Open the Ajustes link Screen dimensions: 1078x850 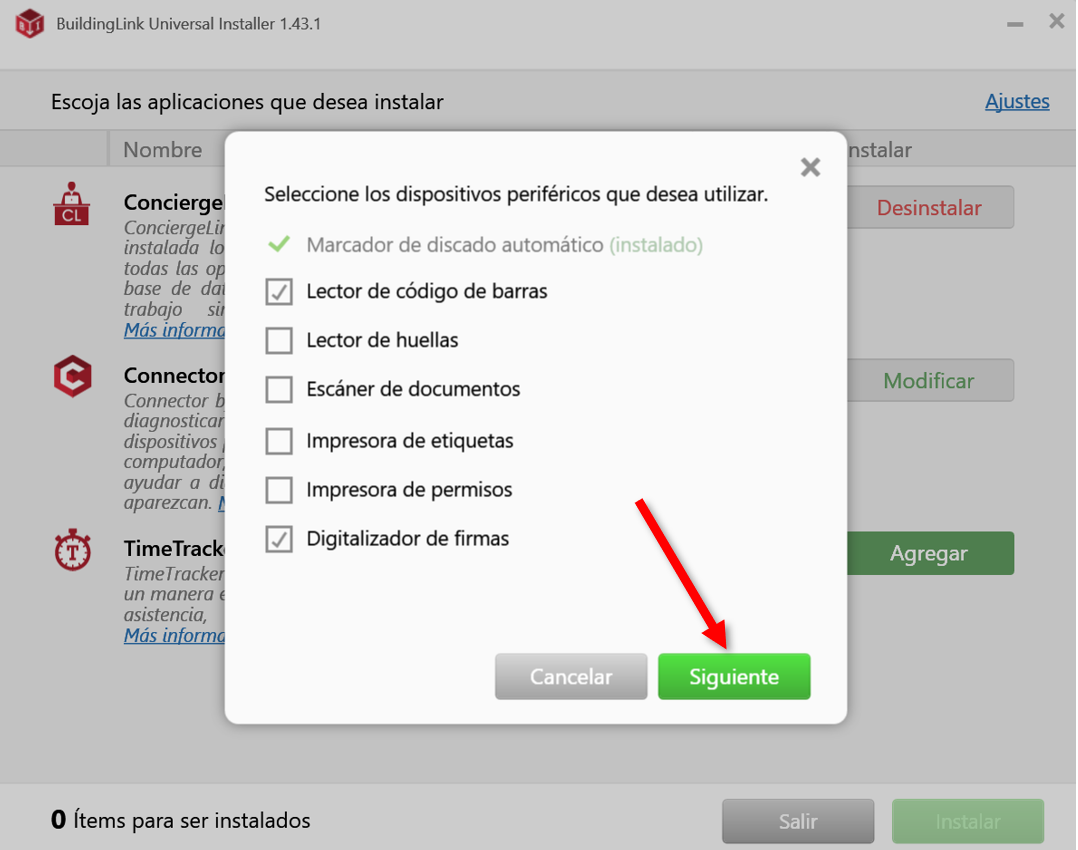pos(1017,102)
